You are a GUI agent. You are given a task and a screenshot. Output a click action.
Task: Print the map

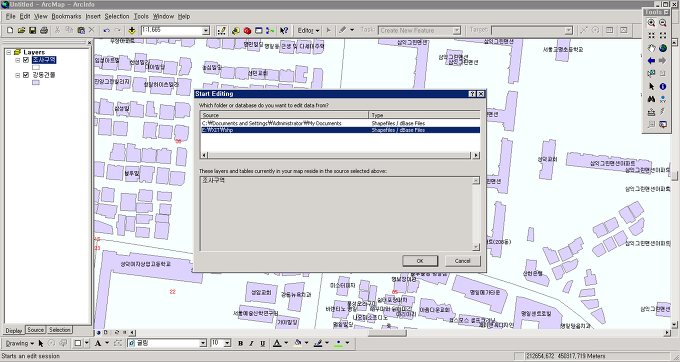(x=44, y=30)
